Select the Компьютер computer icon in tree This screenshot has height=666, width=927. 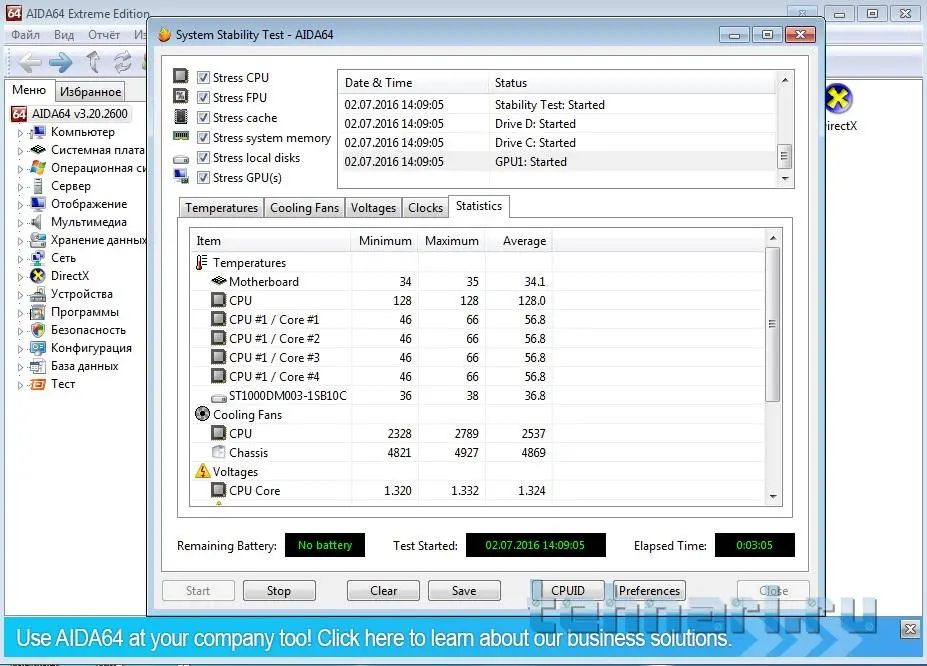click(38, 132)
